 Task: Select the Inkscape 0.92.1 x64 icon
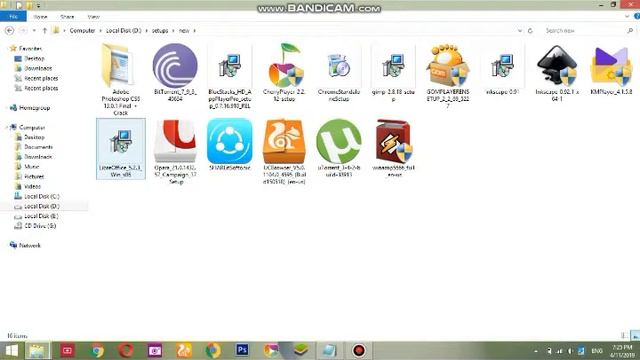(x=557, y=65)
